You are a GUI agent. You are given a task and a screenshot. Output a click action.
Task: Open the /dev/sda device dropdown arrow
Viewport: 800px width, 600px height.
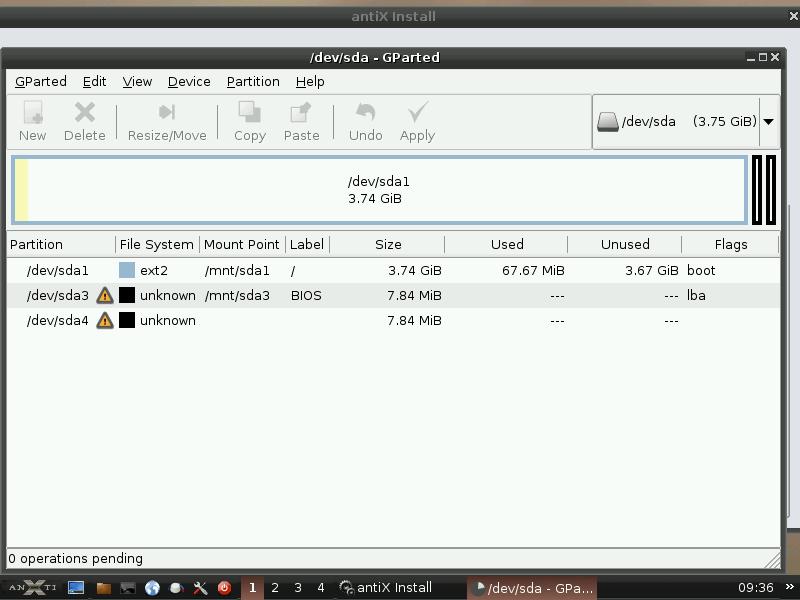pyautogui.click(x=769, y=122)
